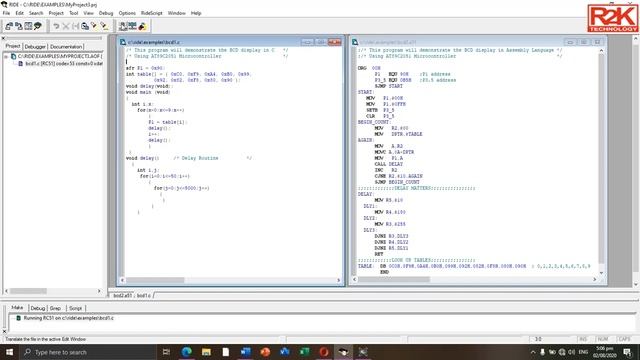The width and height of the screenshot is (640, 360).
Task: Open File Explorer from the taskbar
Action: click(x=206, y=351)
